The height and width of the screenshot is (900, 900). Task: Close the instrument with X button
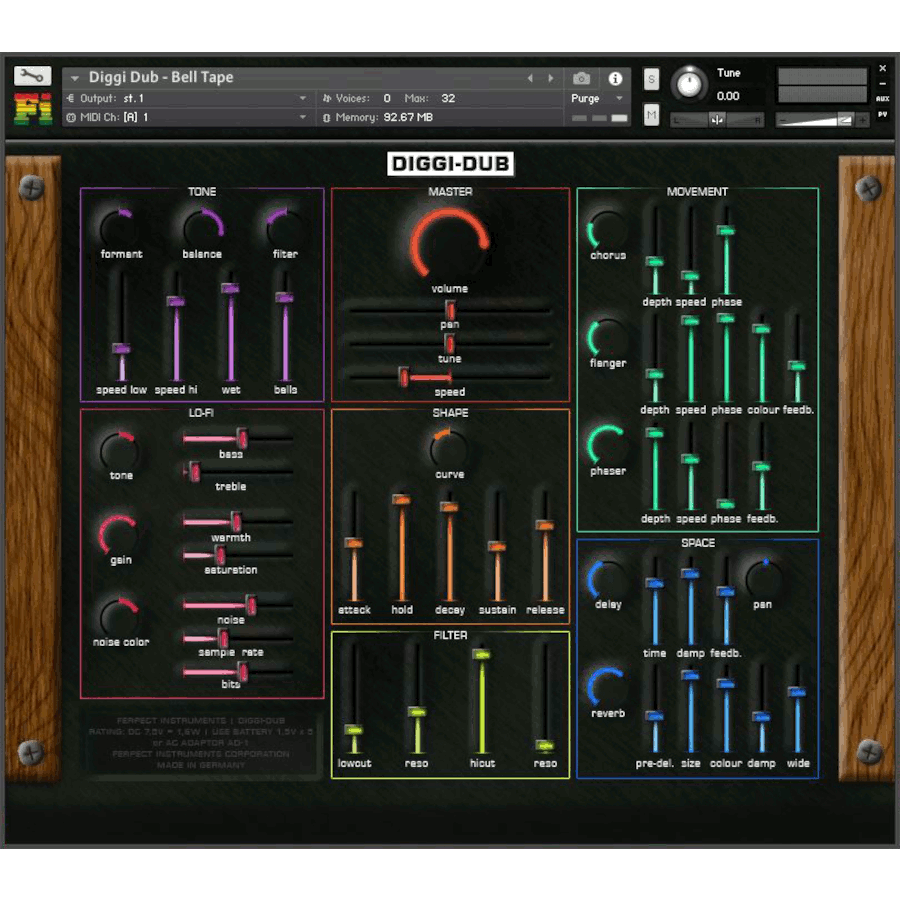(882, 68)
